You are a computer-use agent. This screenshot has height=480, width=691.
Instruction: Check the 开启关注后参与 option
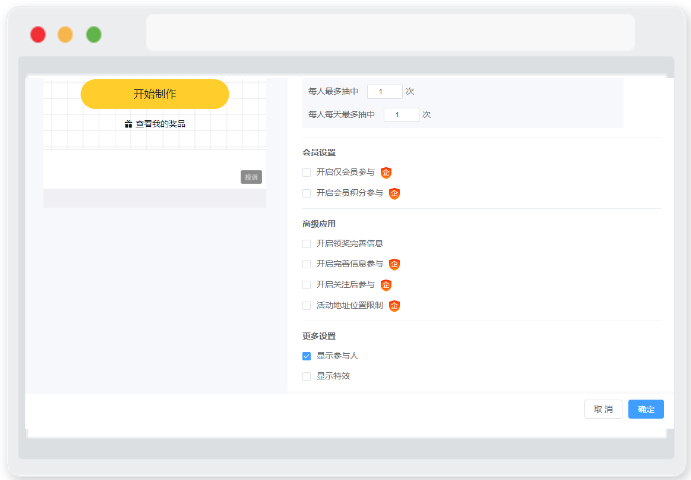point(306,285)
